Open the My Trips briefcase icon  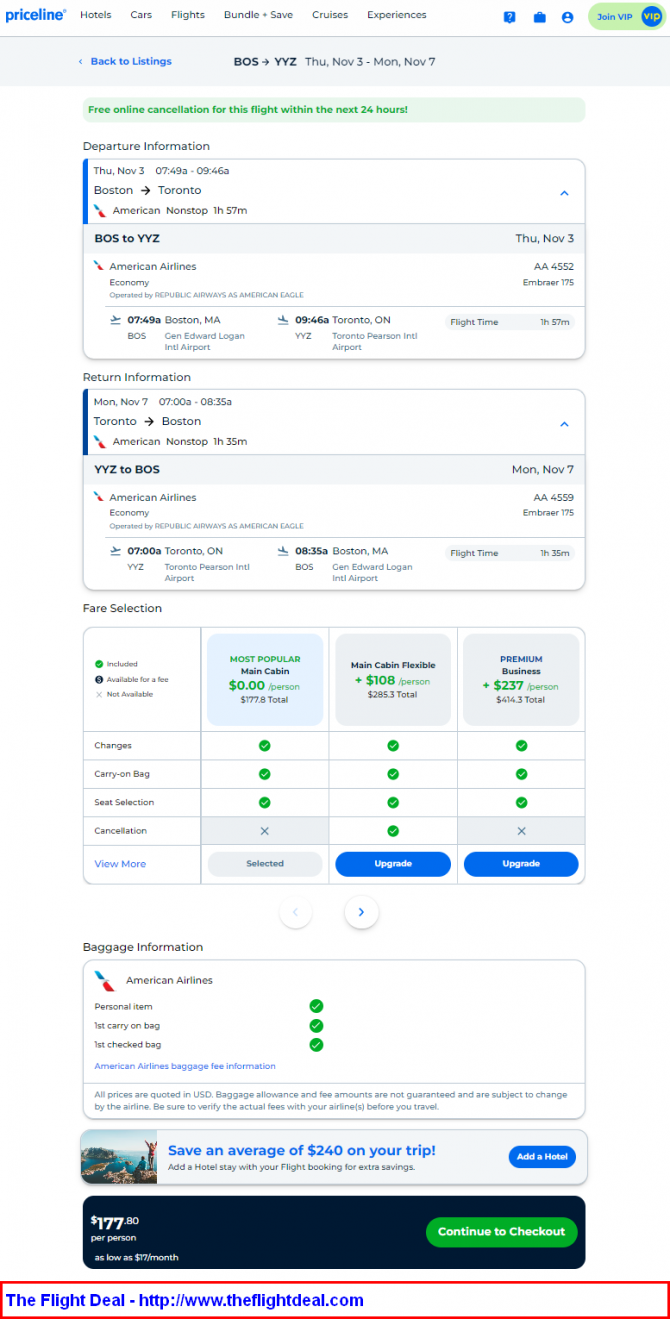point(539,17)
